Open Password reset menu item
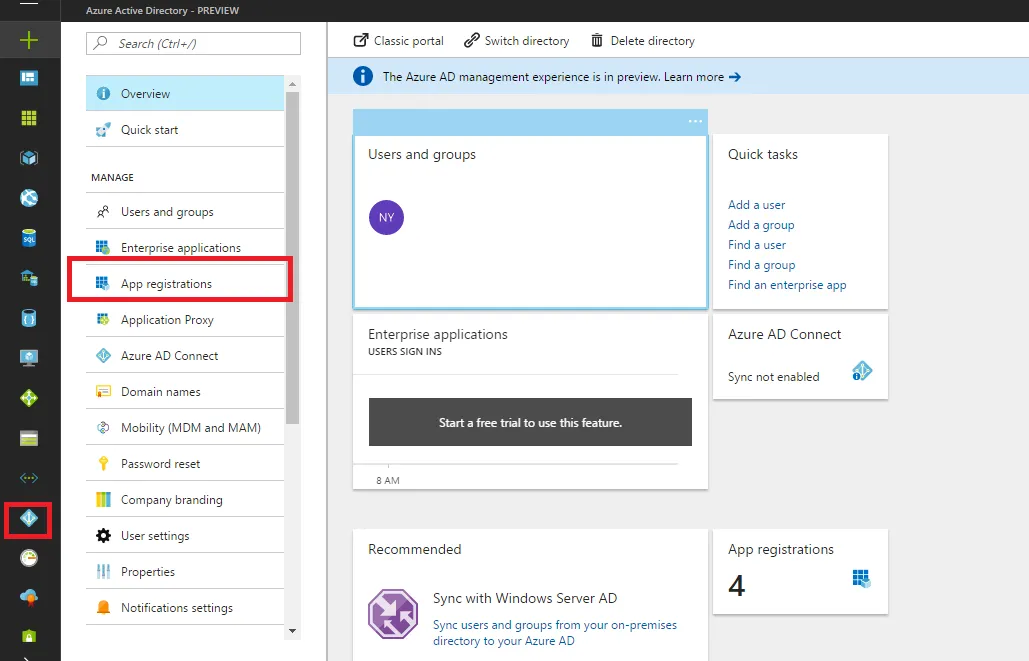1029x661 pixels. click(185, 464)
